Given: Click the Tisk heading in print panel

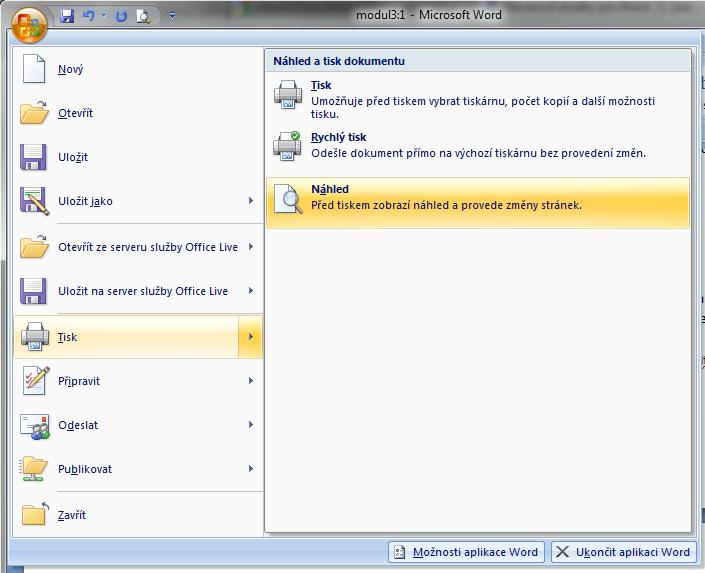Looking at the screenshot, I should 321,85.
